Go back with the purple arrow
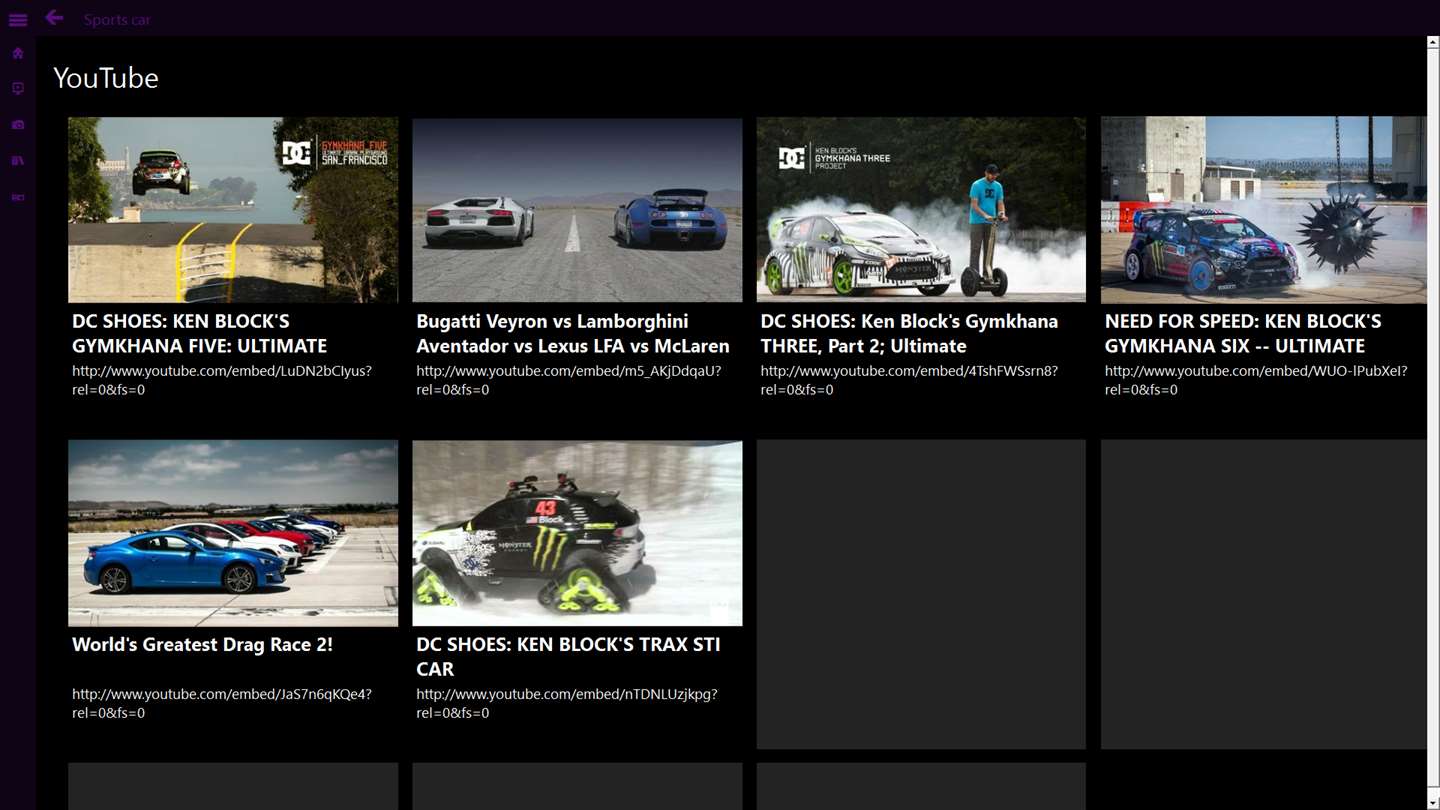Screen dimensions: 1440x810 pos(54,17)
